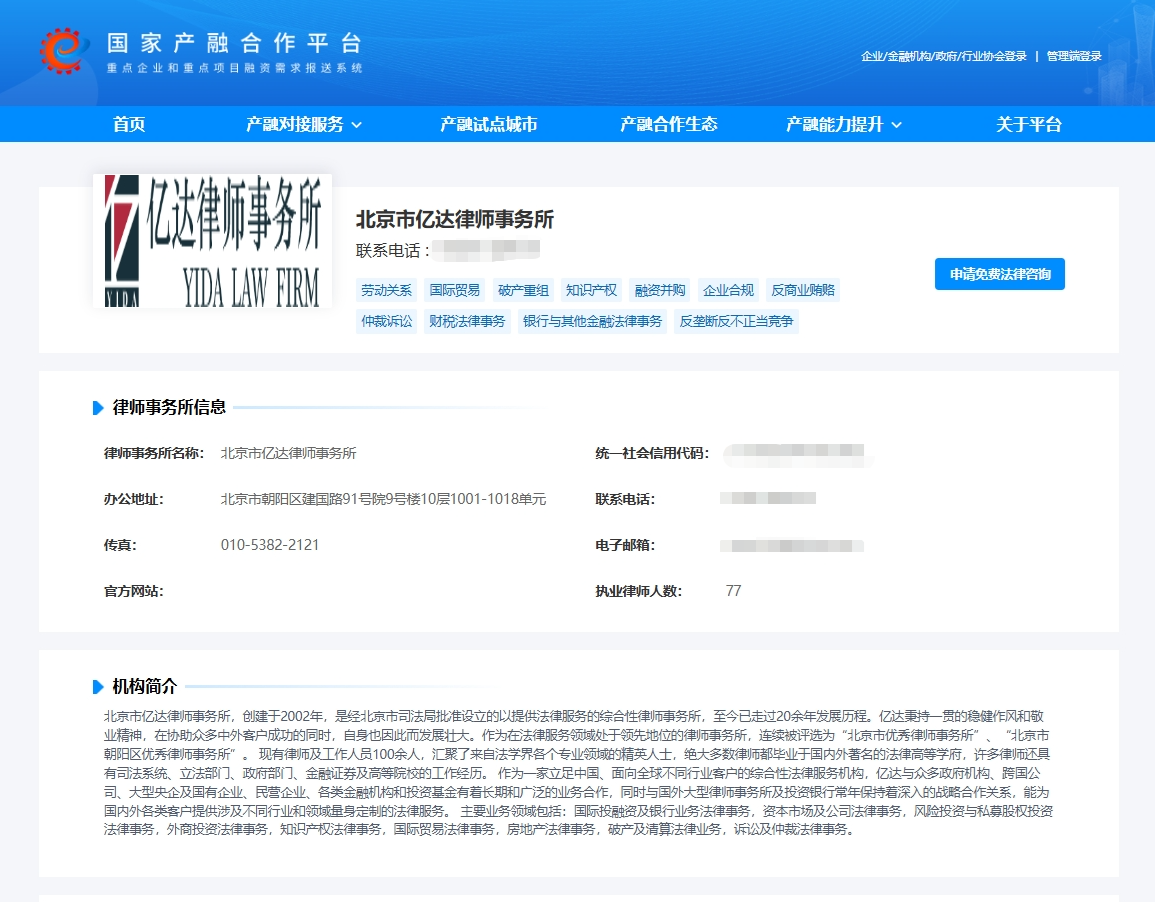Image resolution: width=1155 pixels, height=902 pixels.
Task: Click the 北京市亿达律师事务所 page title
Action: (x=454, y=219)
